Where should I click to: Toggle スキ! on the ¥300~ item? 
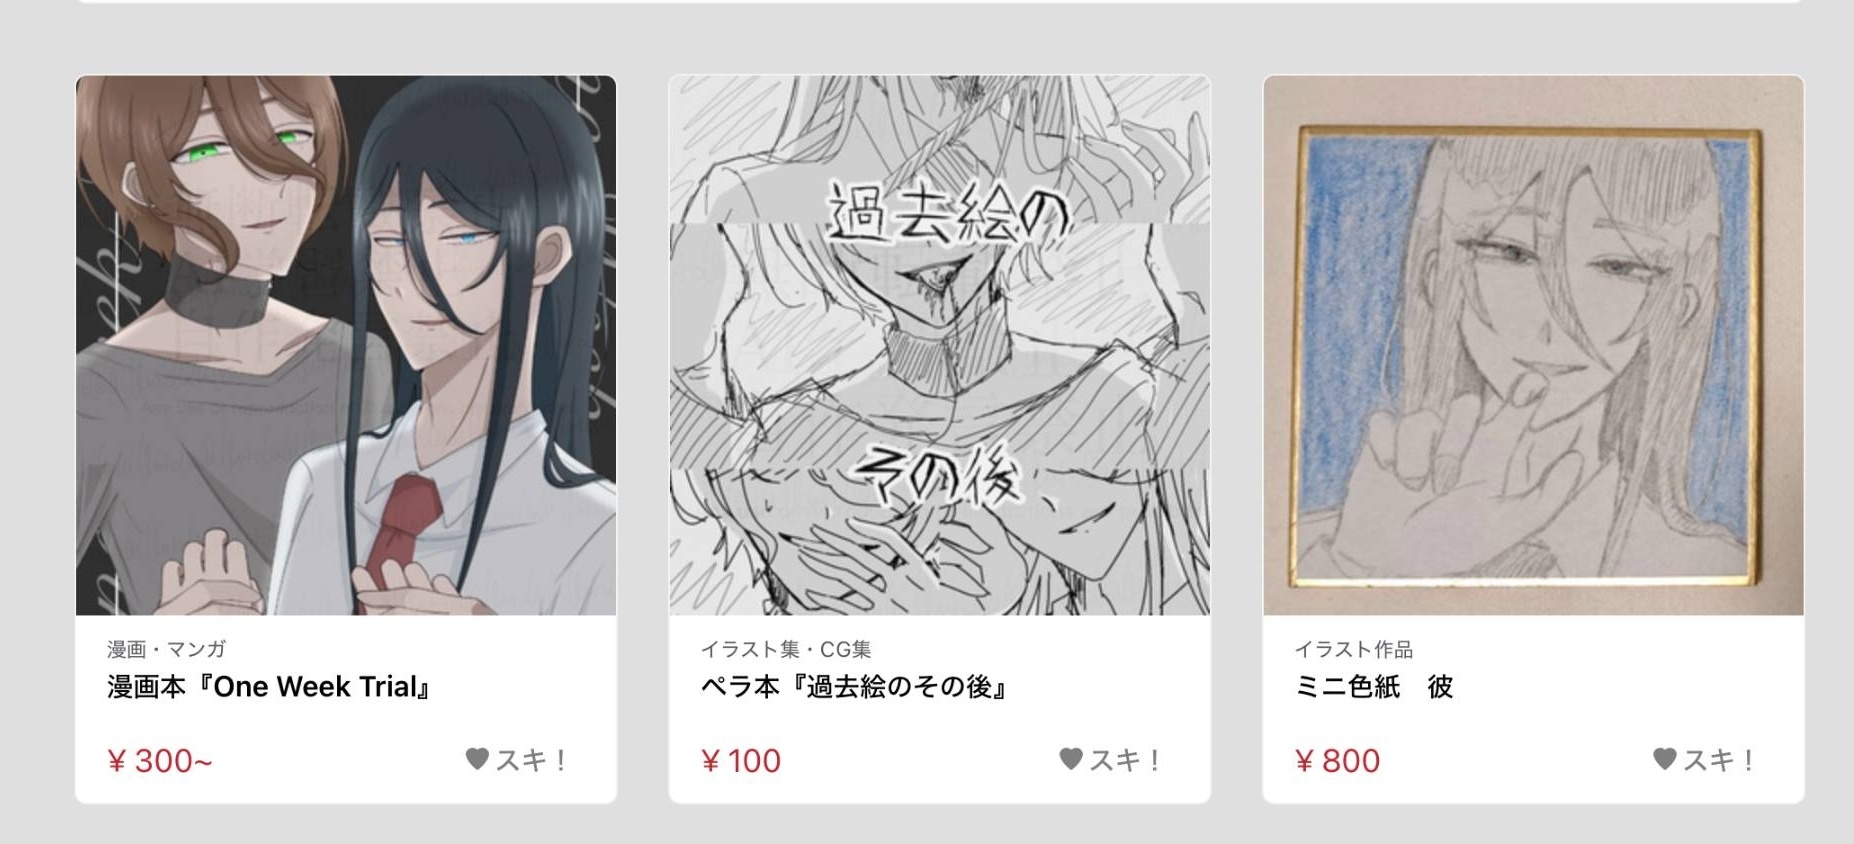517,760
